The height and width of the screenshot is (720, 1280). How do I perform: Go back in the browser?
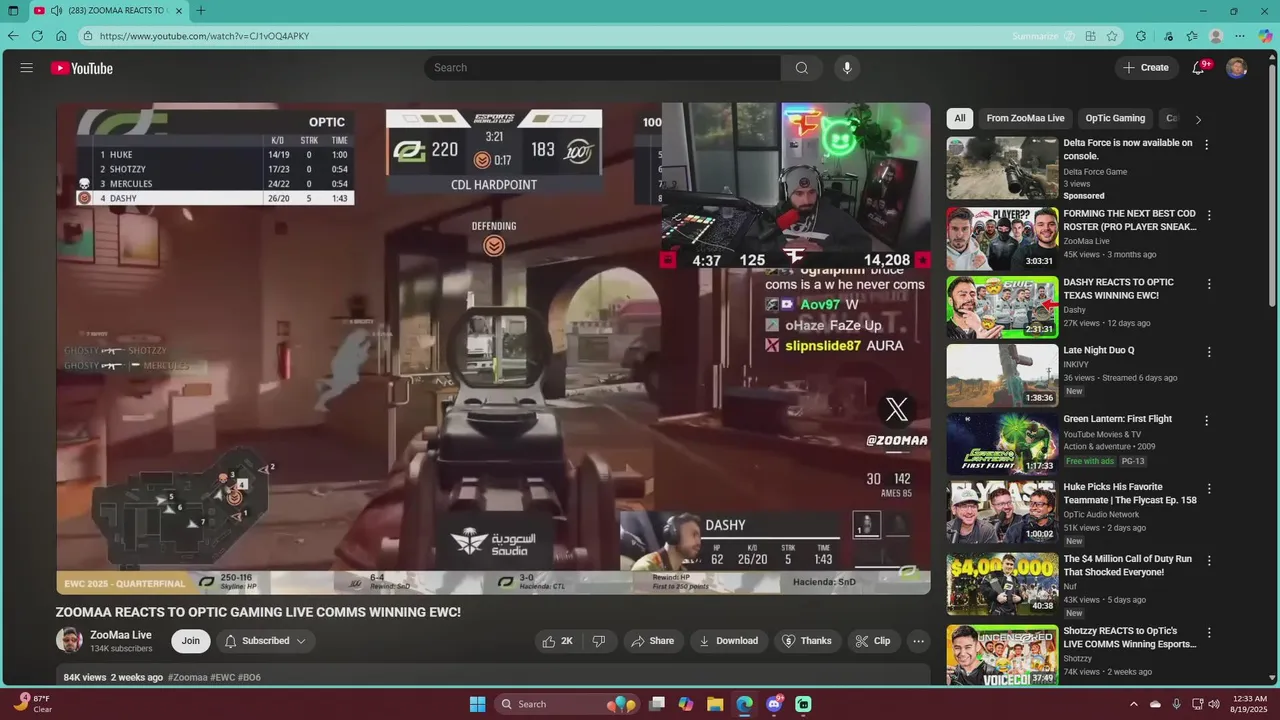13,36
